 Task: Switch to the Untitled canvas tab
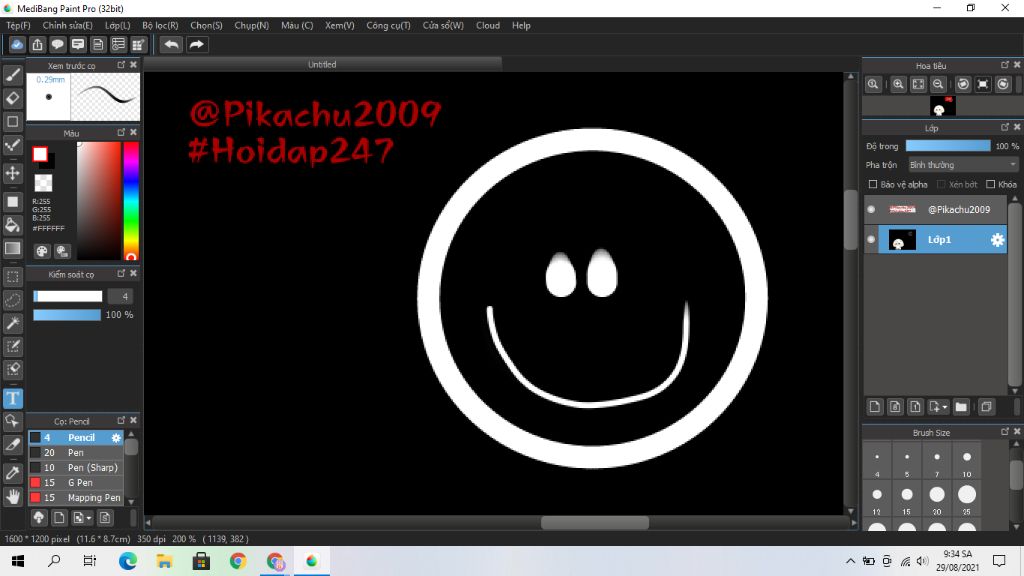pos(323,64)
